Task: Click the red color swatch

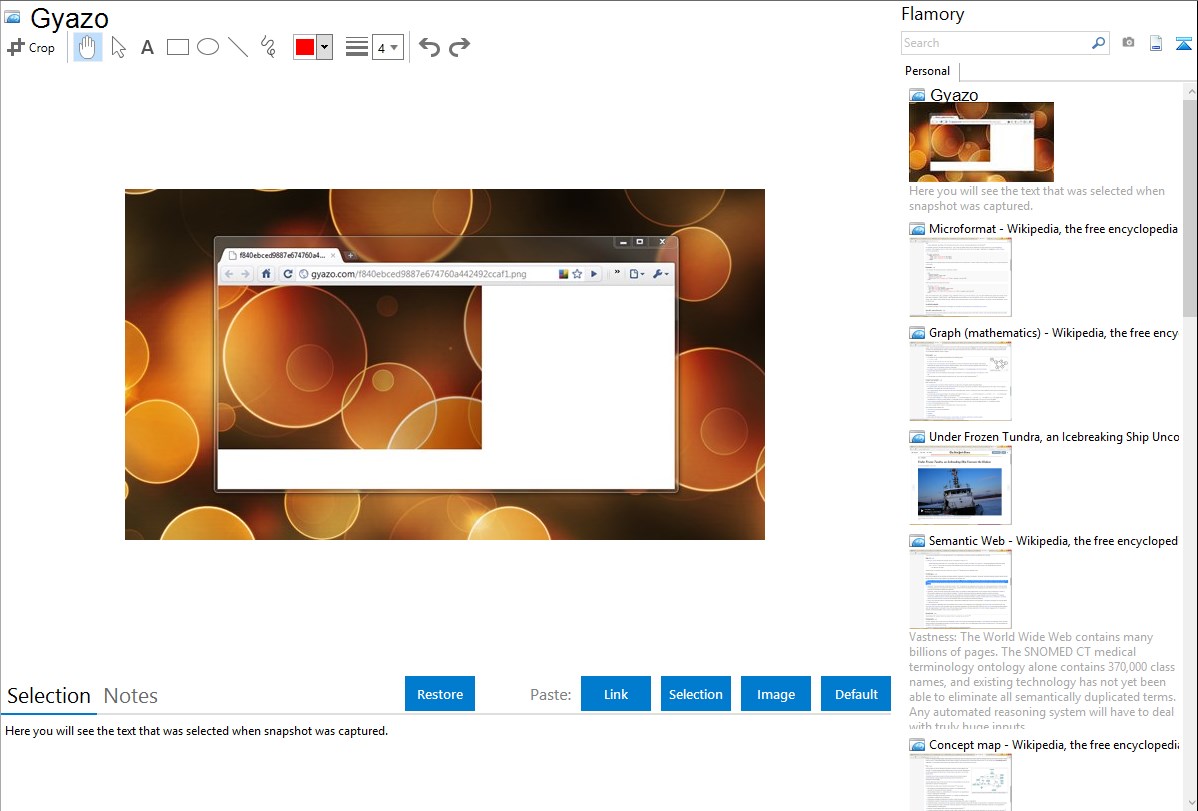Action: pos(305,47)
